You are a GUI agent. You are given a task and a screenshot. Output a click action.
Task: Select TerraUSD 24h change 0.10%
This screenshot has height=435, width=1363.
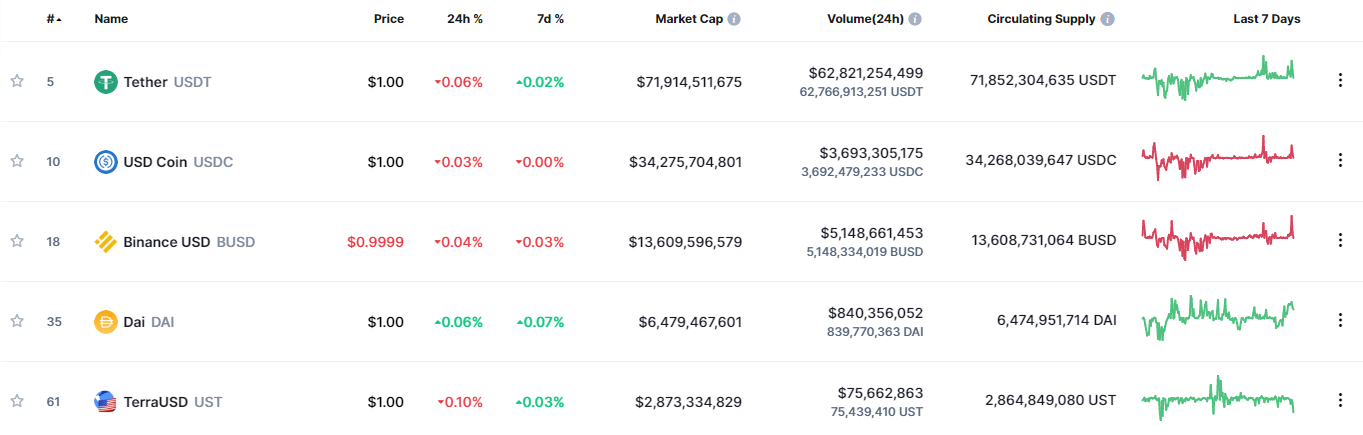tap(460, 402)
